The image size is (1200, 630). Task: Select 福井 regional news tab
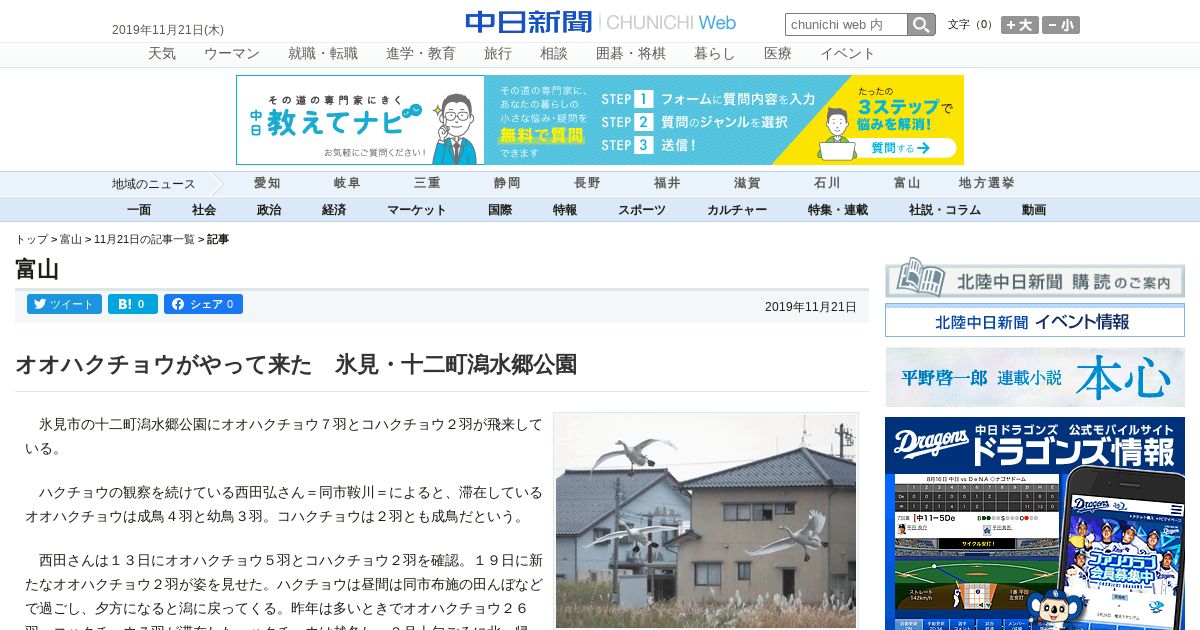click(667, 183)
